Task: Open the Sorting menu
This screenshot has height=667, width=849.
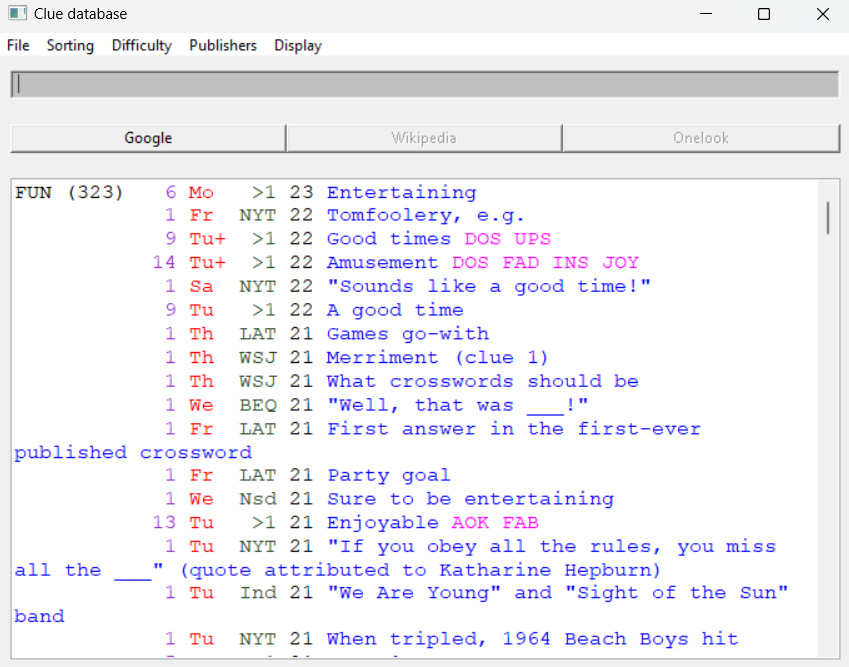Action: point(70,45)
